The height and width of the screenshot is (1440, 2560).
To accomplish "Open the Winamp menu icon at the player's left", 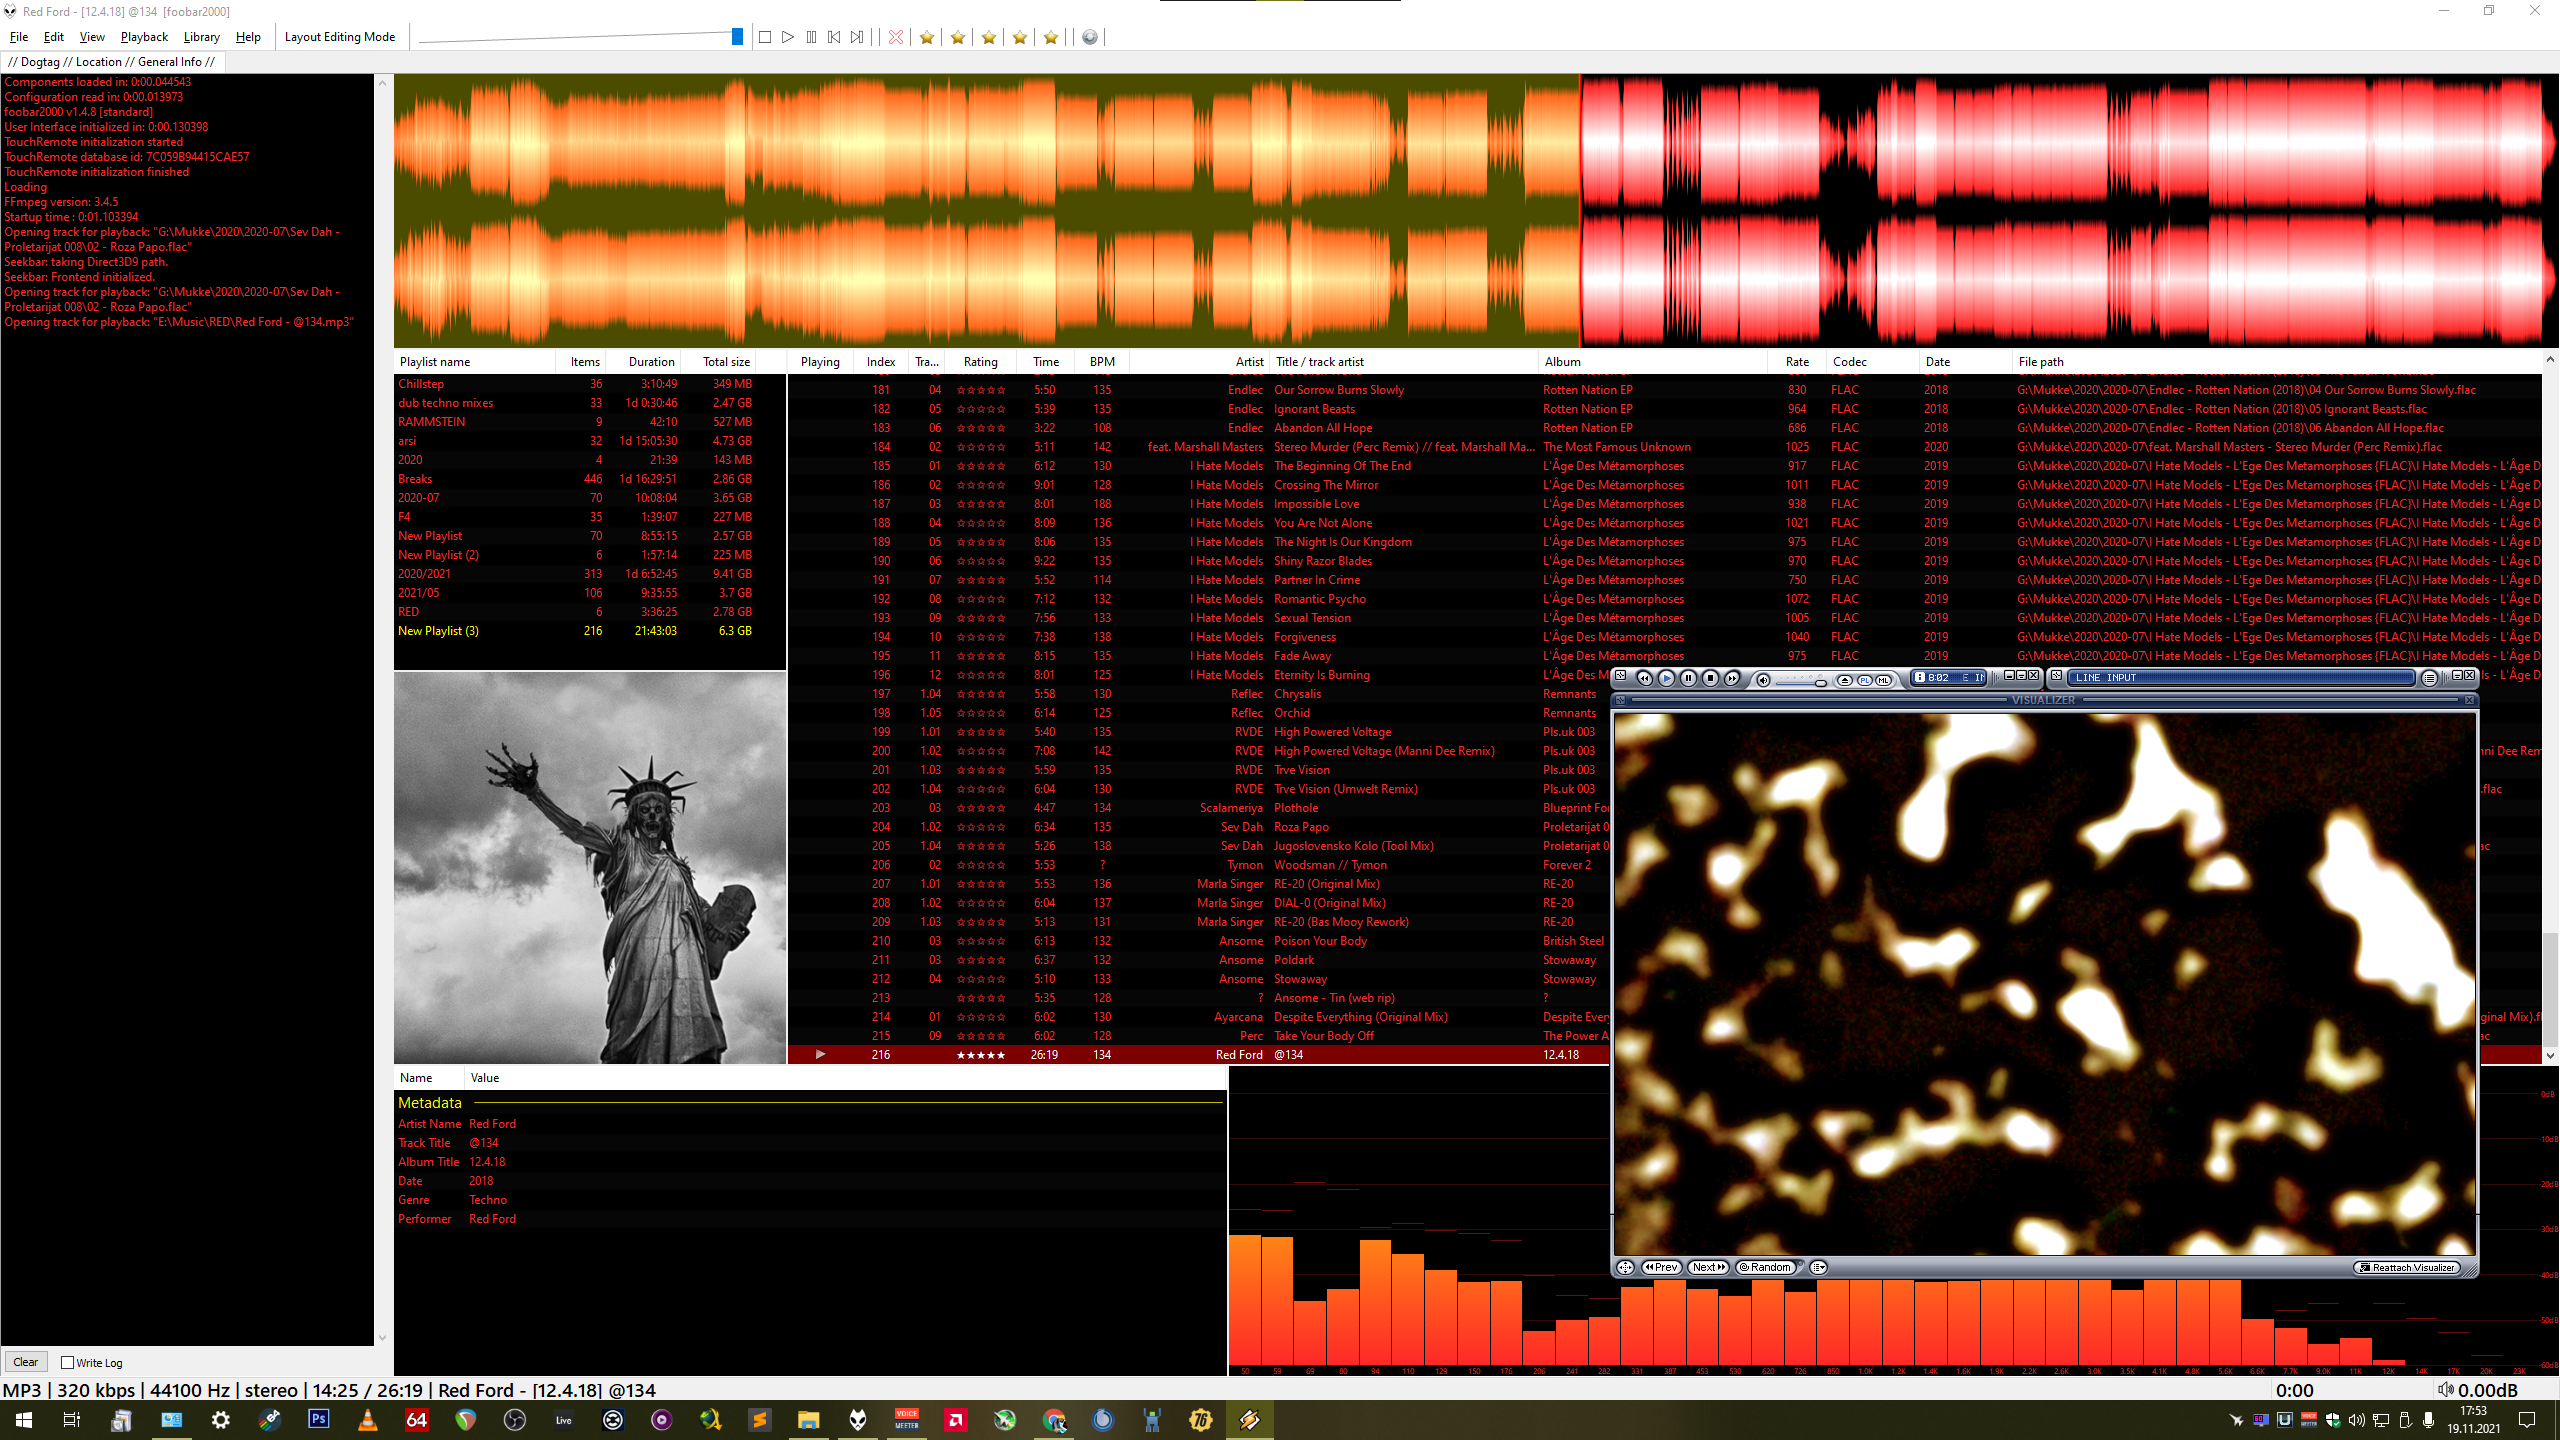I will 1620,675.
